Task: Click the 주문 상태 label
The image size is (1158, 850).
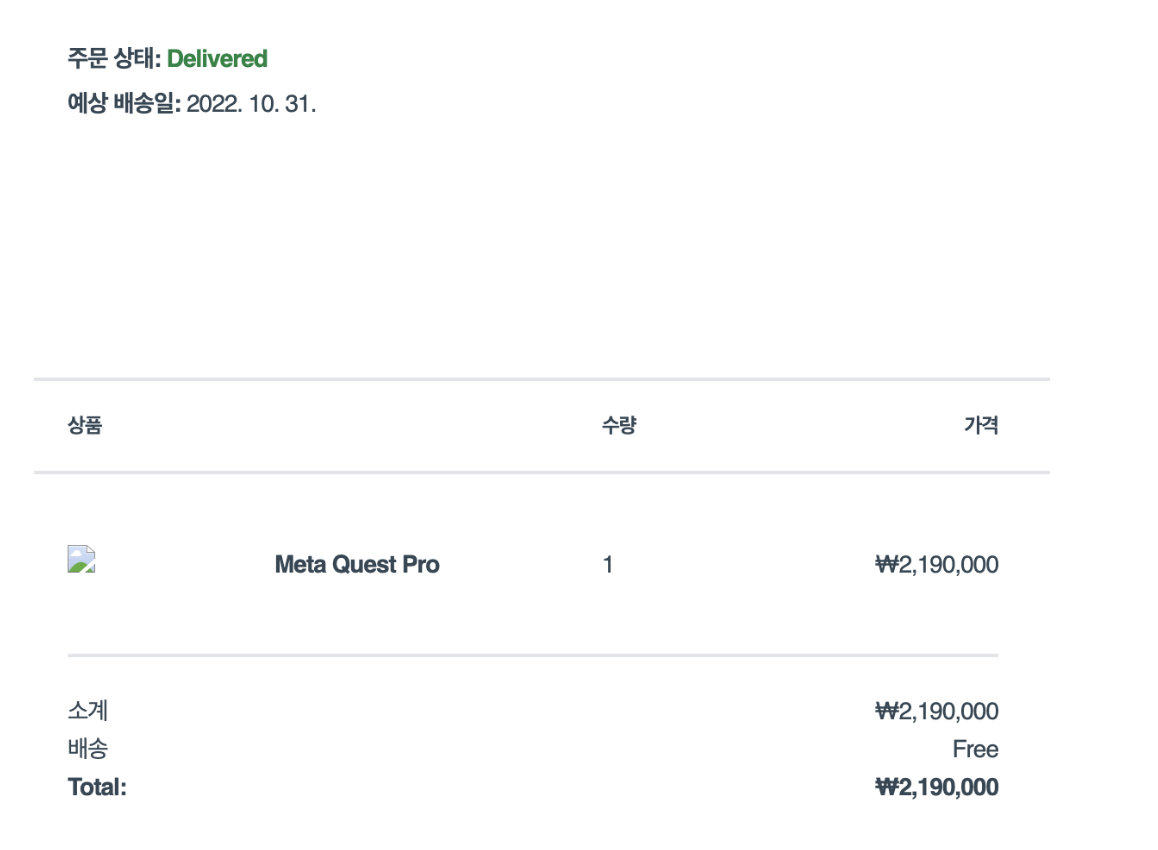Action: click(113, 59)
